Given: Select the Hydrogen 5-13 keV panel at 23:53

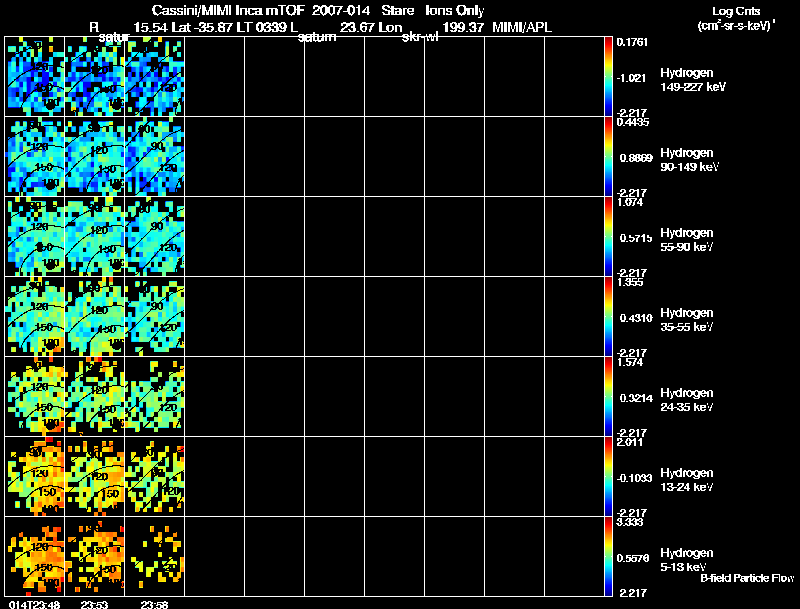Looking at the screenshot, I should point(94,556).
